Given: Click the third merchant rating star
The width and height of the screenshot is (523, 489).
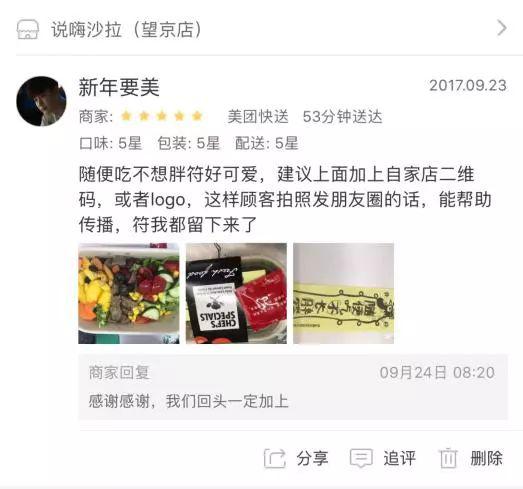Looking at the screenshot, I should pyautogui.click(x=162, y=116).
